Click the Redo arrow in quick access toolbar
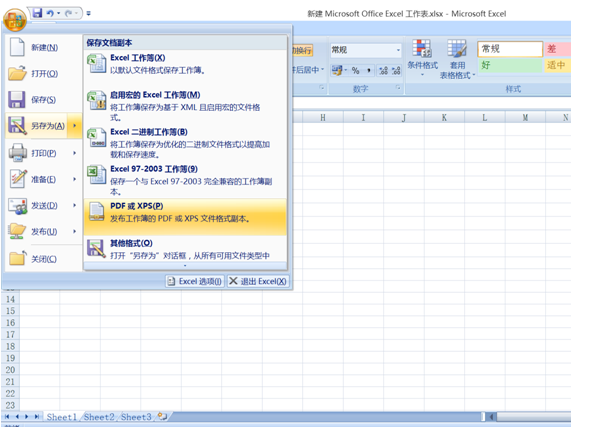 (x=69, y=13)
